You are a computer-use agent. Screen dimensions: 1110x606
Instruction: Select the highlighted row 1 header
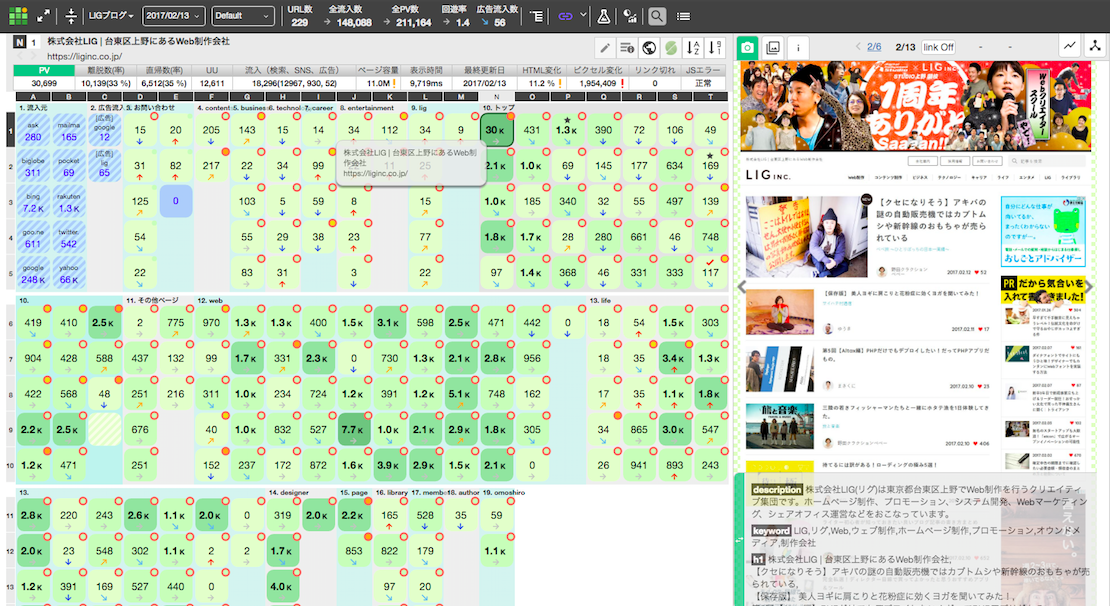11,130
